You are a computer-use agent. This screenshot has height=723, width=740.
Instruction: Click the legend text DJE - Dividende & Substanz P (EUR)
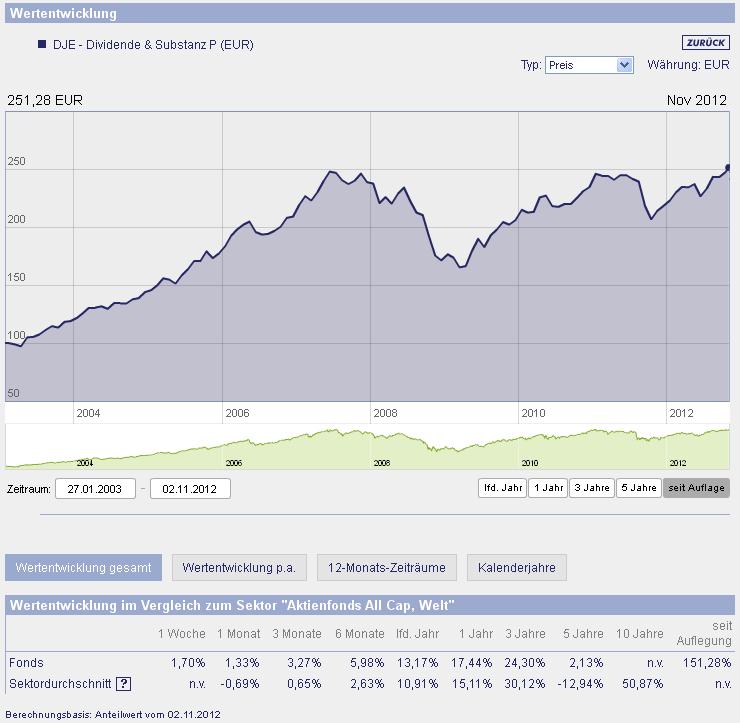pyautogui.click(x=153, y=45)
